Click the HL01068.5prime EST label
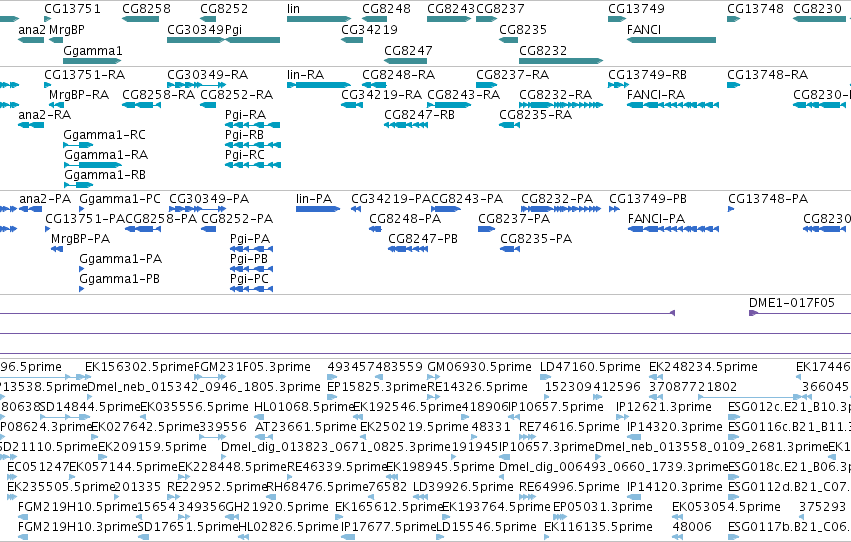851x542 pixels. pos(304,407)
